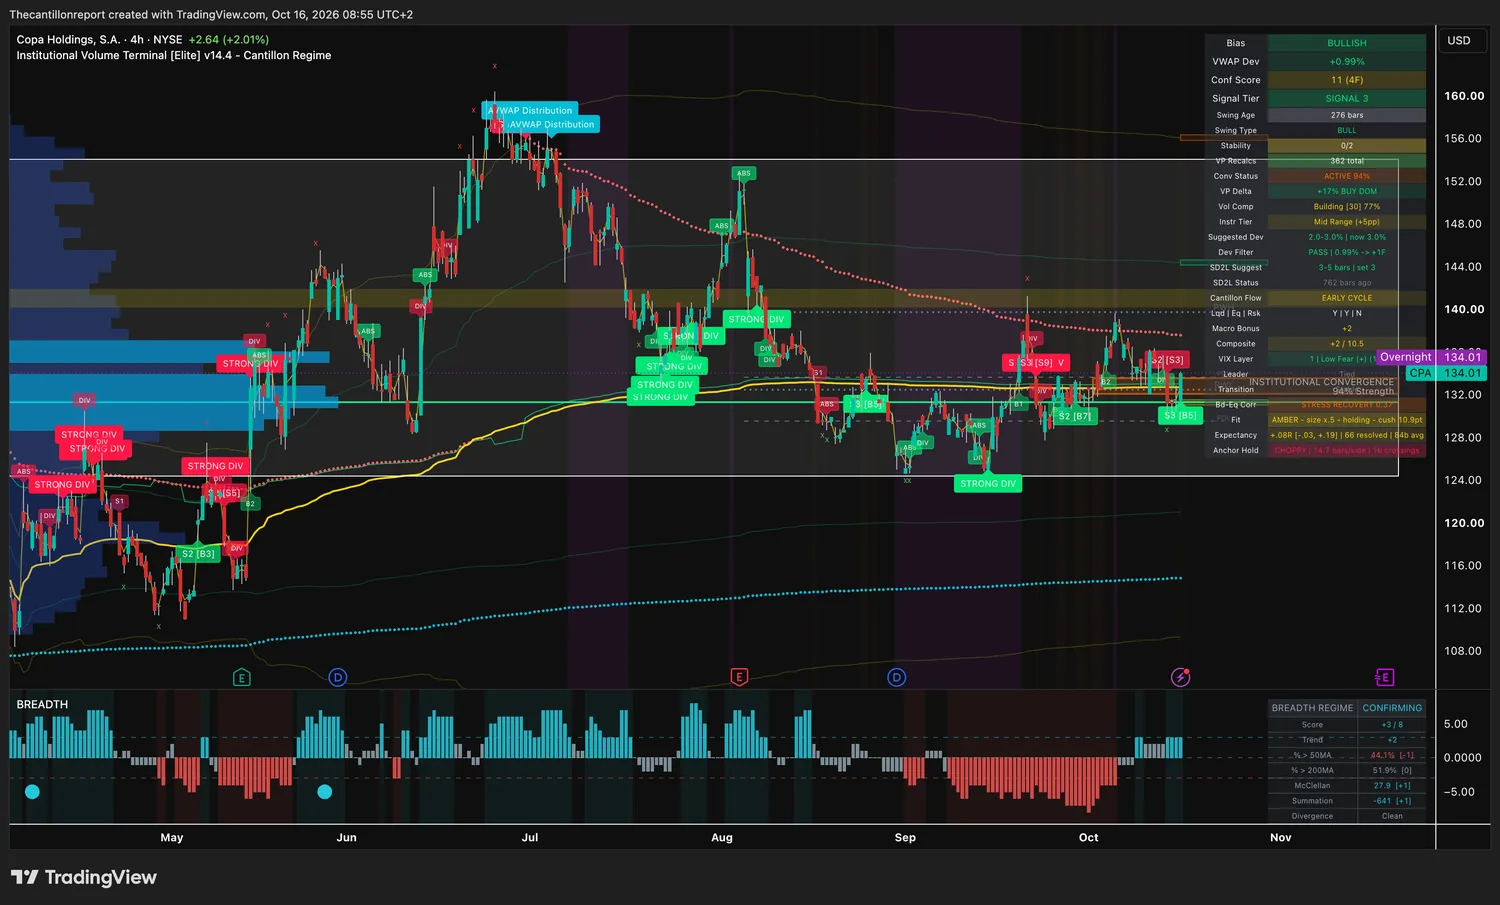Viewport: 1500px width, 905px height.
Task: Click the Aug label on time axis
Action: click(722, 838)
